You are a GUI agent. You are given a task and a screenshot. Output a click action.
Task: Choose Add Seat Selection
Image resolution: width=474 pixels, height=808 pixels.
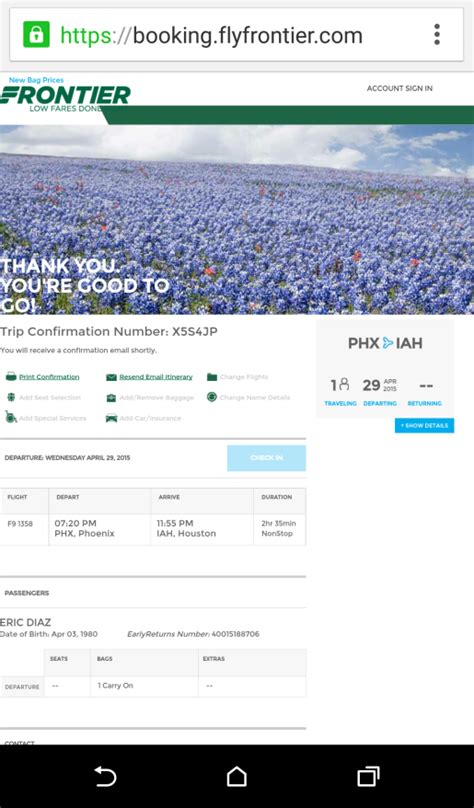[49, 398]
